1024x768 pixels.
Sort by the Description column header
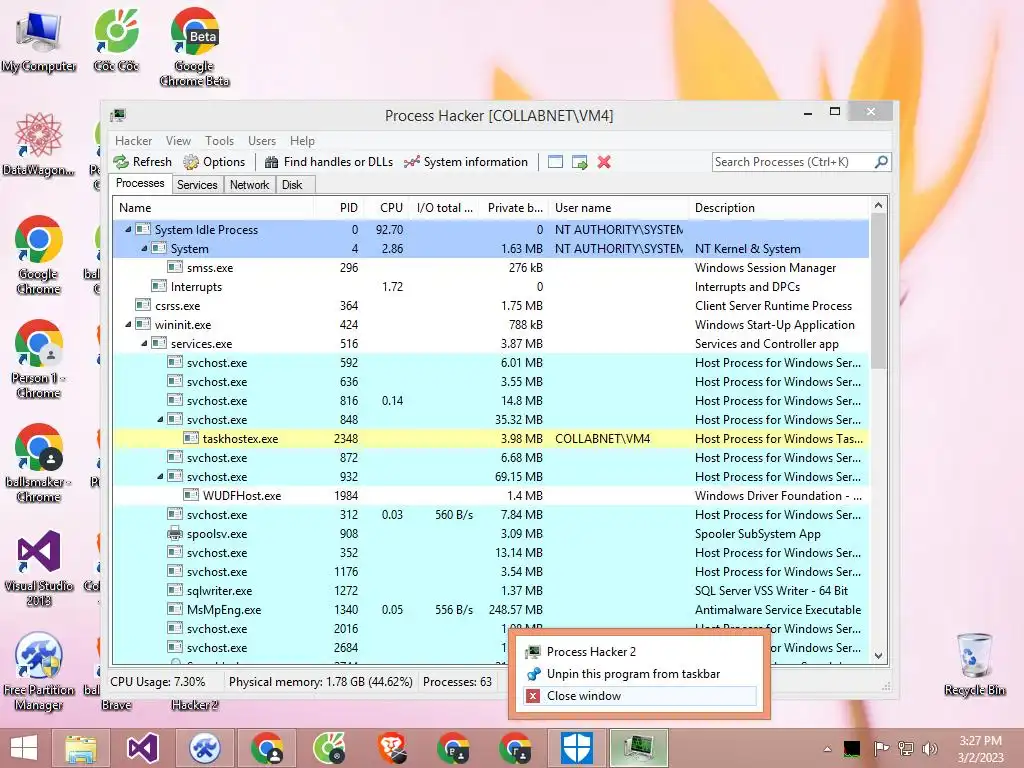(779, 208)
